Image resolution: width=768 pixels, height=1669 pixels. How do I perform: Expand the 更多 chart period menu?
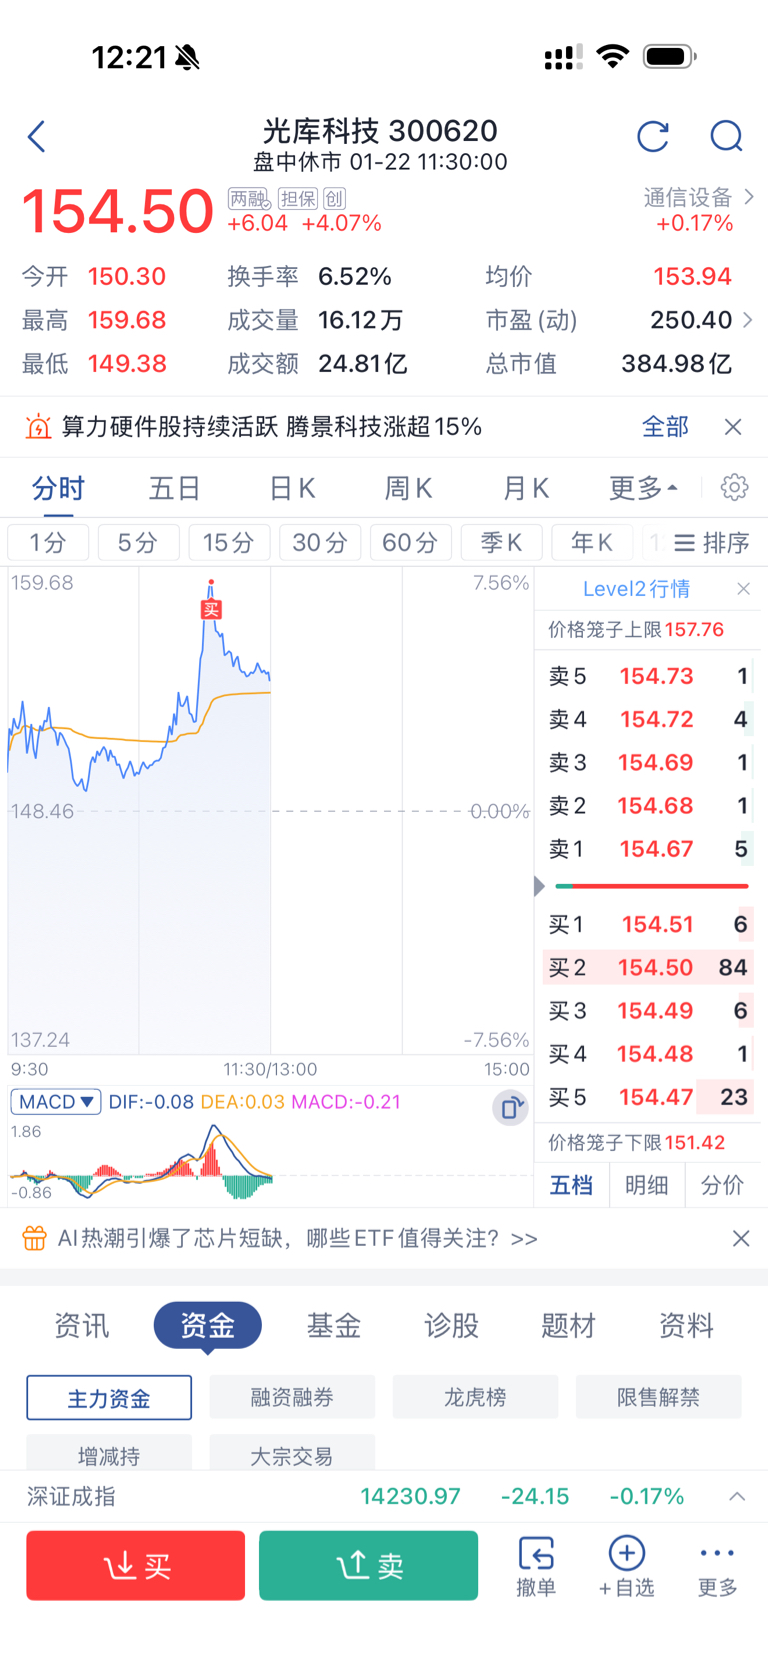(643, 488)
